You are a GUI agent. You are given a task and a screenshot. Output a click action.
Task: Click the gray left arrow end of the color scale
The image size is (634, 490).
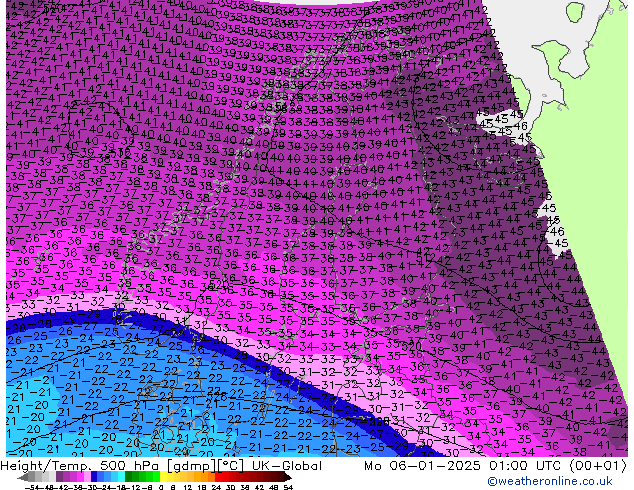(22, 477)
